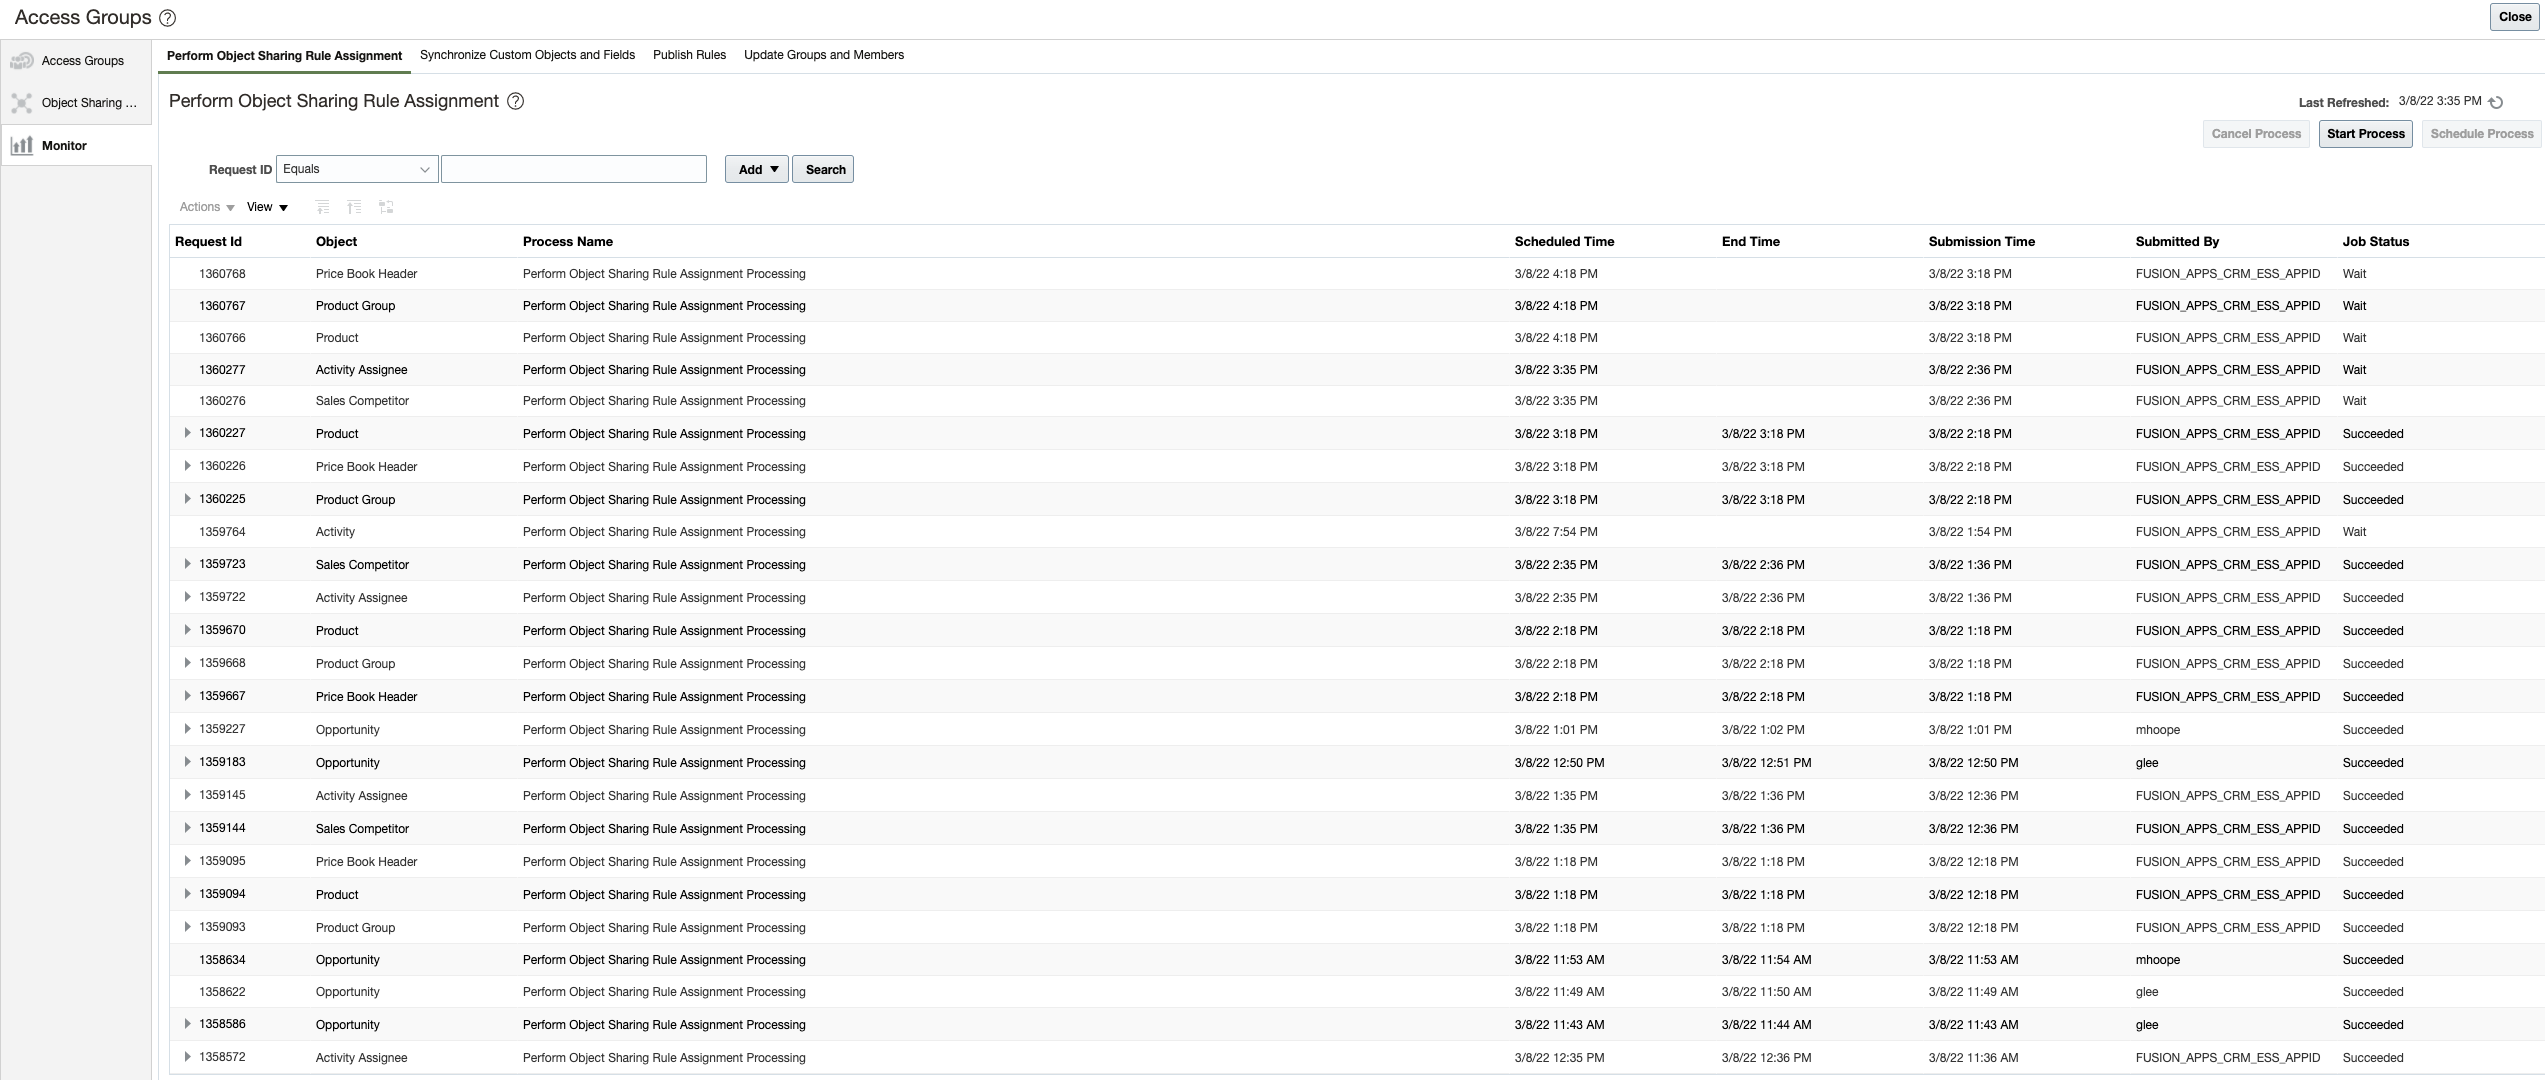The height and width of the screenshot is (1080, 2545).
Task: Click the Go Up hierarchy toolbar icon
Action: tap(322, 207)
